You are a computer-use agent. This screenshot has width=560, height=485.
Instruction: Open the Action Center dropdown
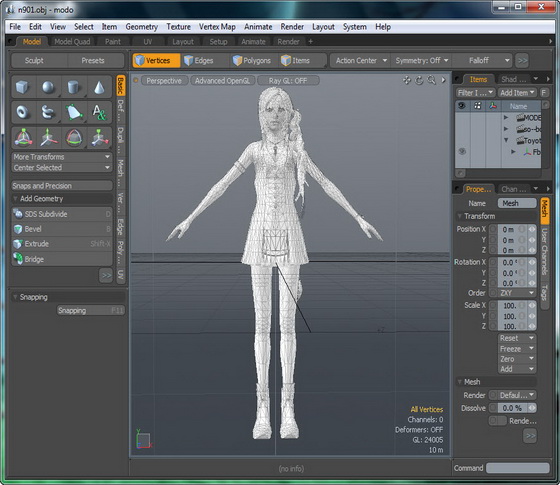[x=361, y=60]
